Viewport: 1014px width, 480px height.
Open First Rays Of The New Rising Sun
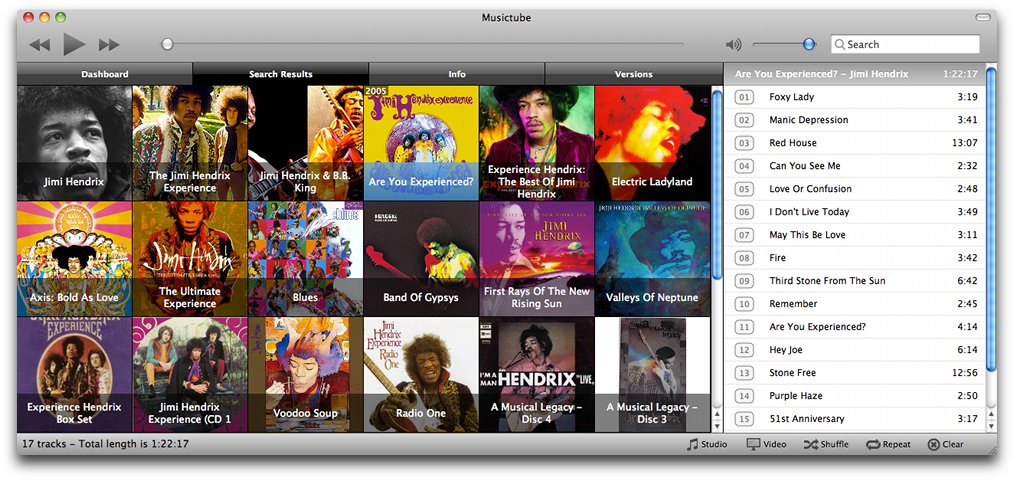point(537,259)
